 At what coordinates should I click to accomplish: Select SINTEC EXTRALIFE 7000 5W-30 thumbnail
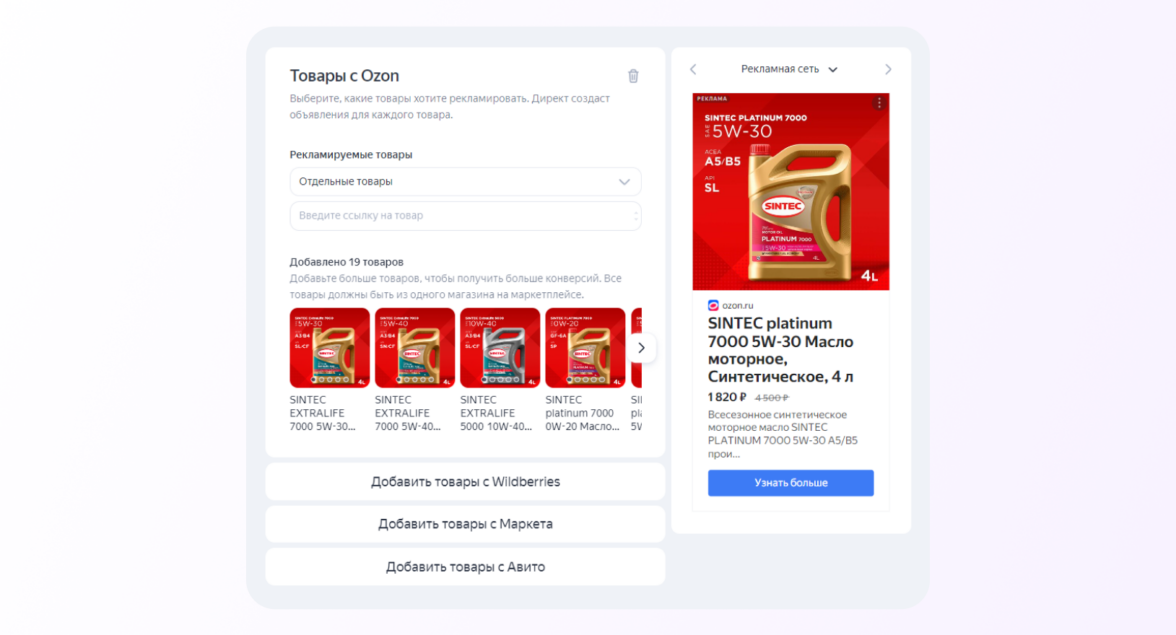click(329, 347)
